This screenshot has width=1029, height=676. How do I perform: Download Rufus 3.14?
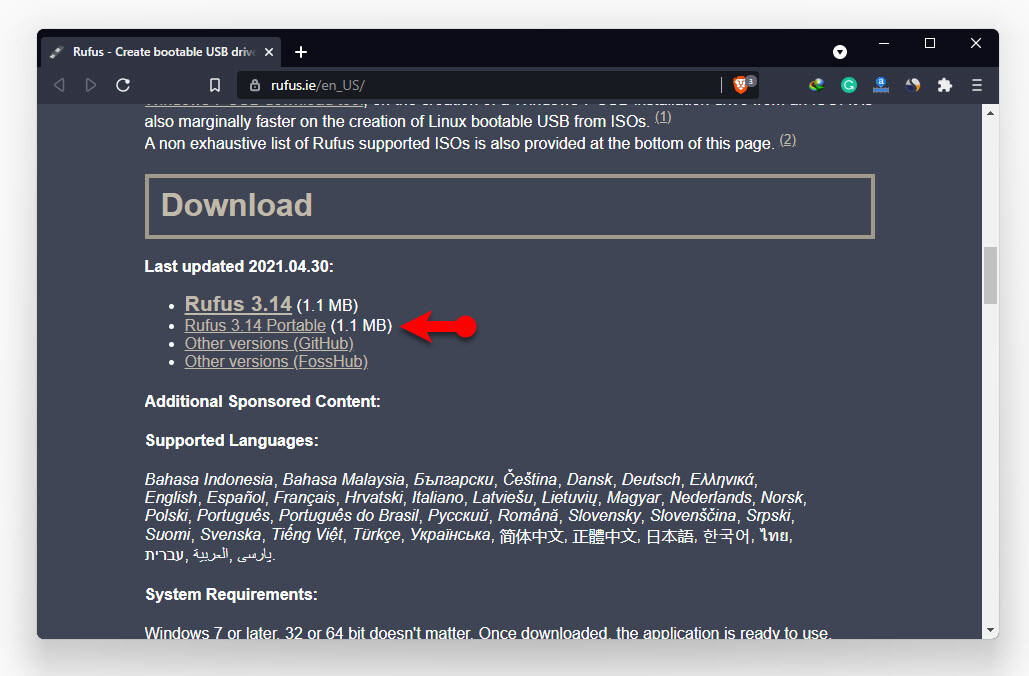(x=238, y=304)
